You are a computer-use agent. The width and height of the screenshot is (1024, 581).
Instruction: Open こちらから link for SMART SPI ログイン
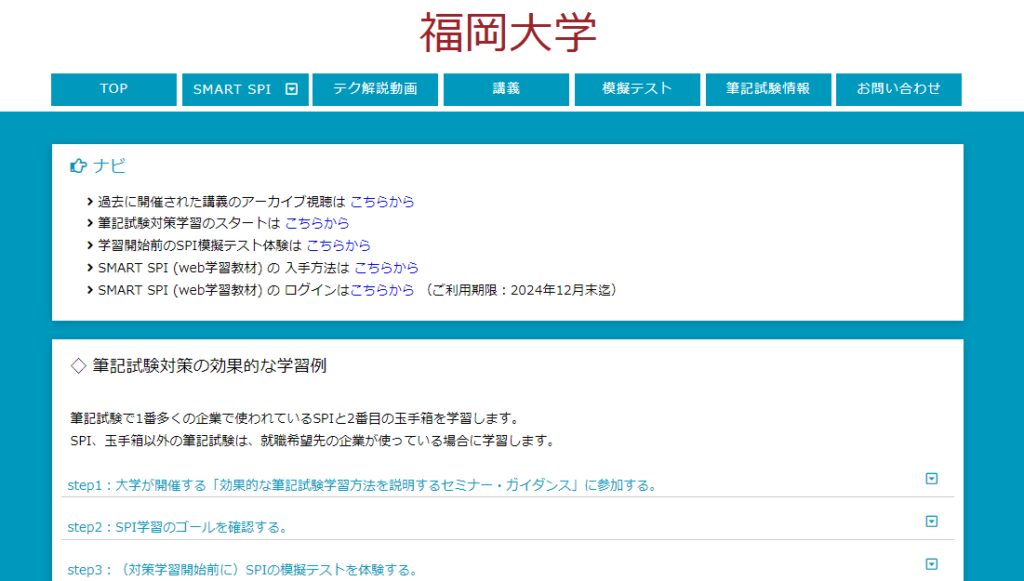click(x=382, y=290)
